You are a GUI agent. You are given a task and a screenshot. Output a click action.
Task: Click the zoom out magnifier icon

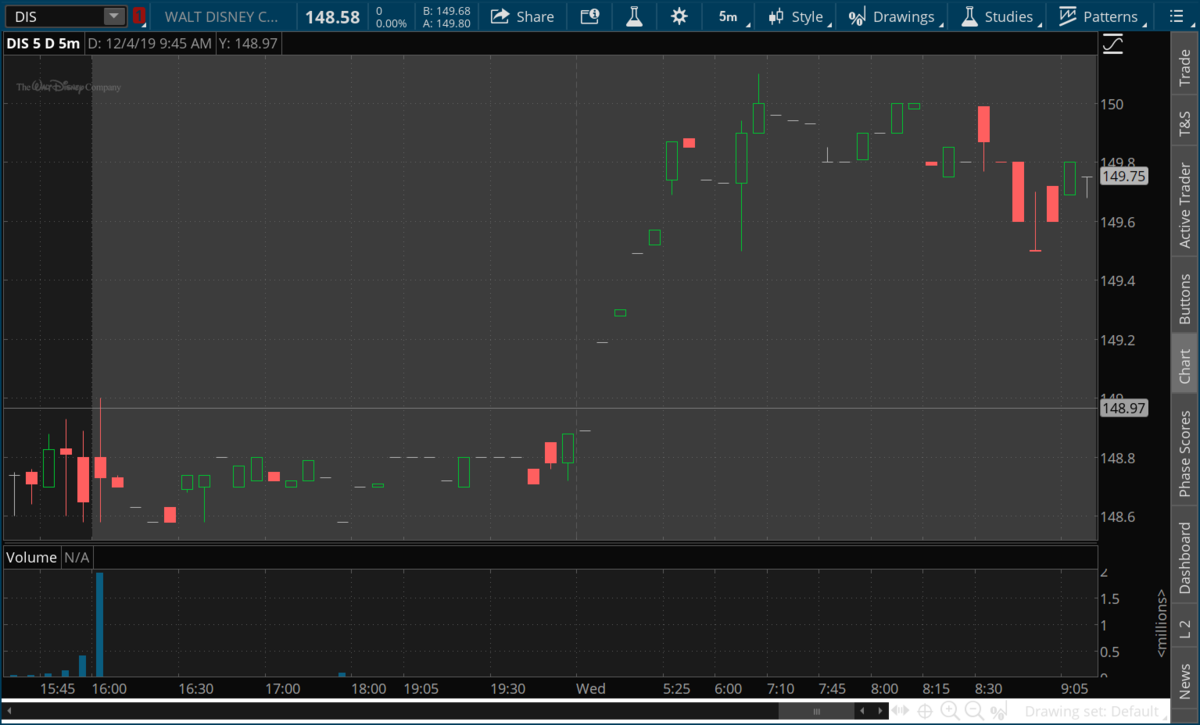coord(974,711)
